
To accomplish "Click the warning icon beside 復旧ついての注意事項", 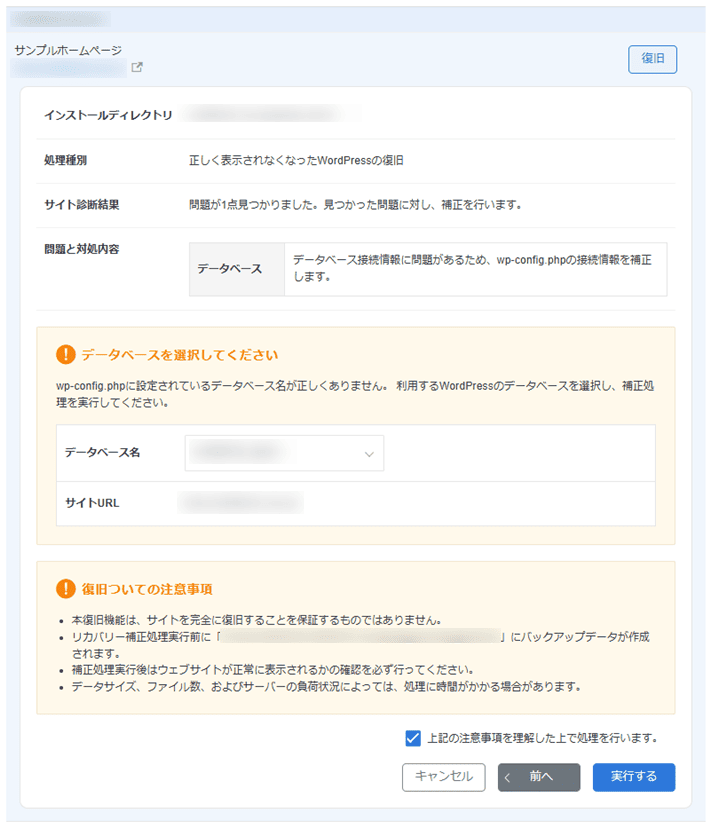I will [65, 588].
